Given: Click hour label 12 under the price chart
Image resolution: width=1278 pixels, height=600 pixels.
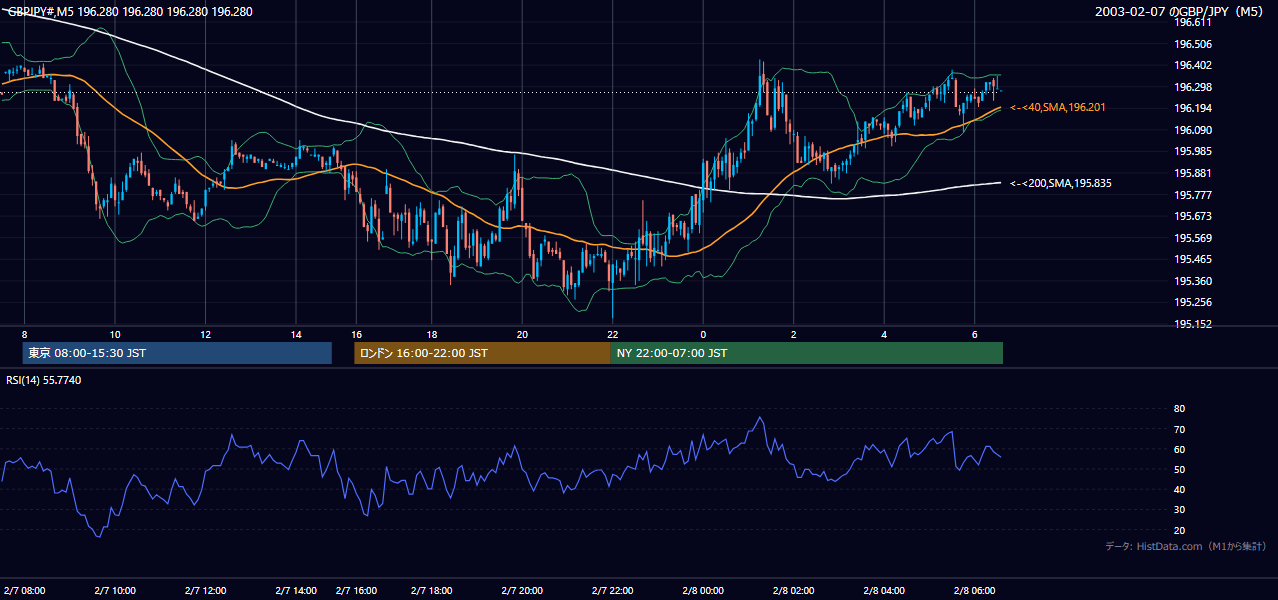Looking at the screenshot, I should (205, 334).
